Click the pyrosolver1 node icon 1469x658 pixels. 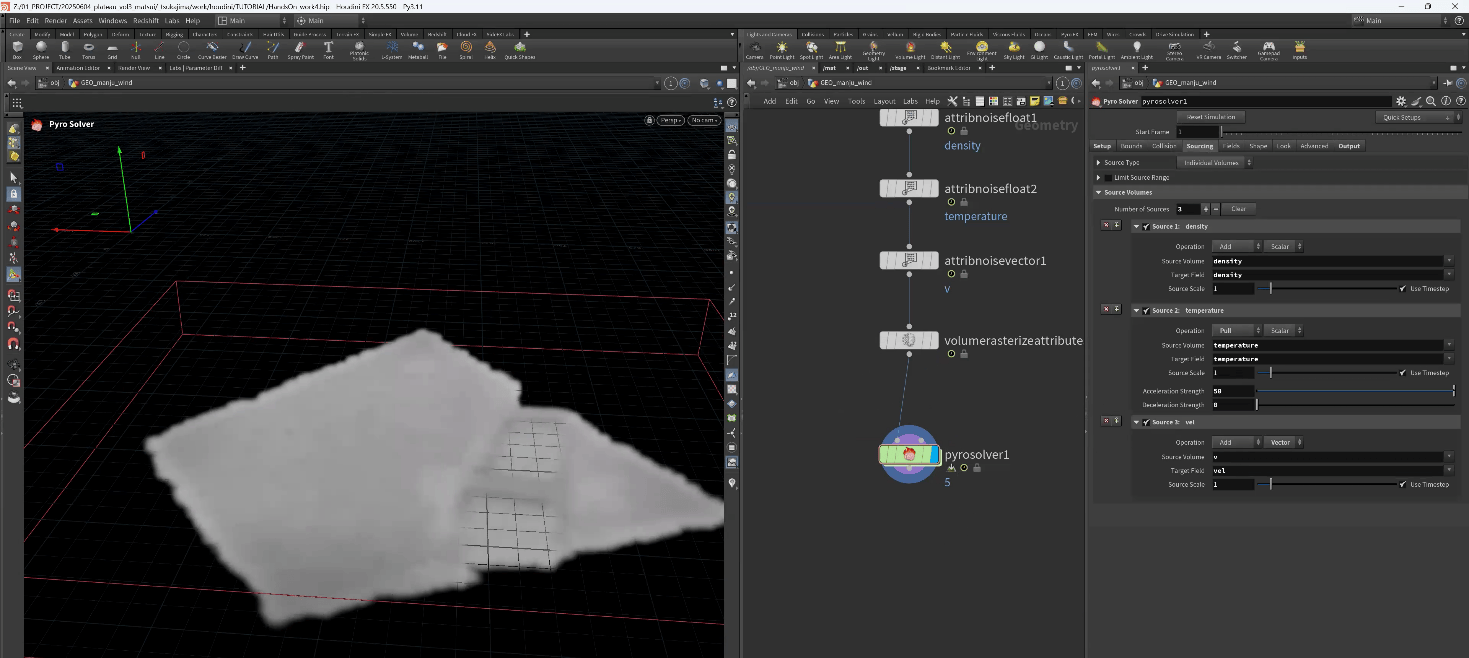click(x=909, y=455)
